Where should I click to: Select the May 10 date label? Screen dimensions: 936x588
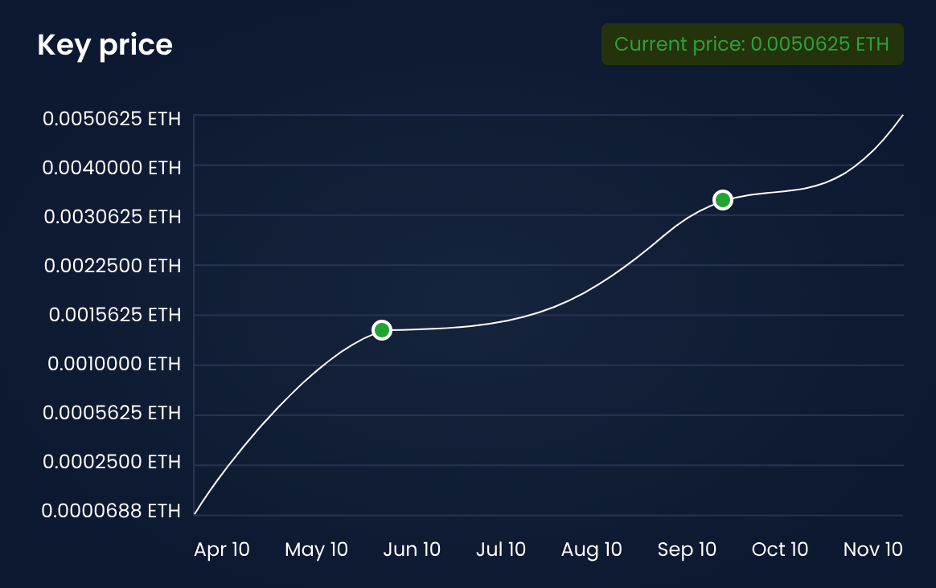coord(316,550)
